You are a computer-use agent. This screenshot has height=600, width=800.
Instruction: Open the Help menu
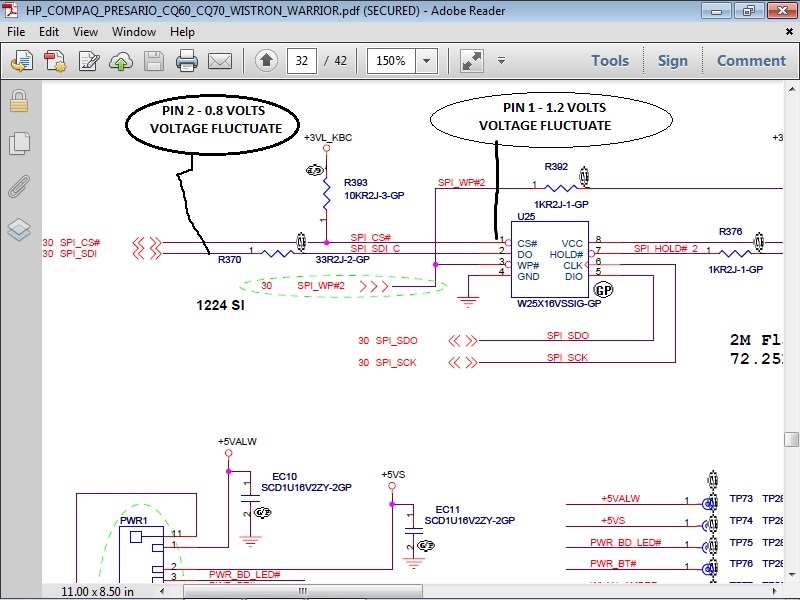click(182, 32)
